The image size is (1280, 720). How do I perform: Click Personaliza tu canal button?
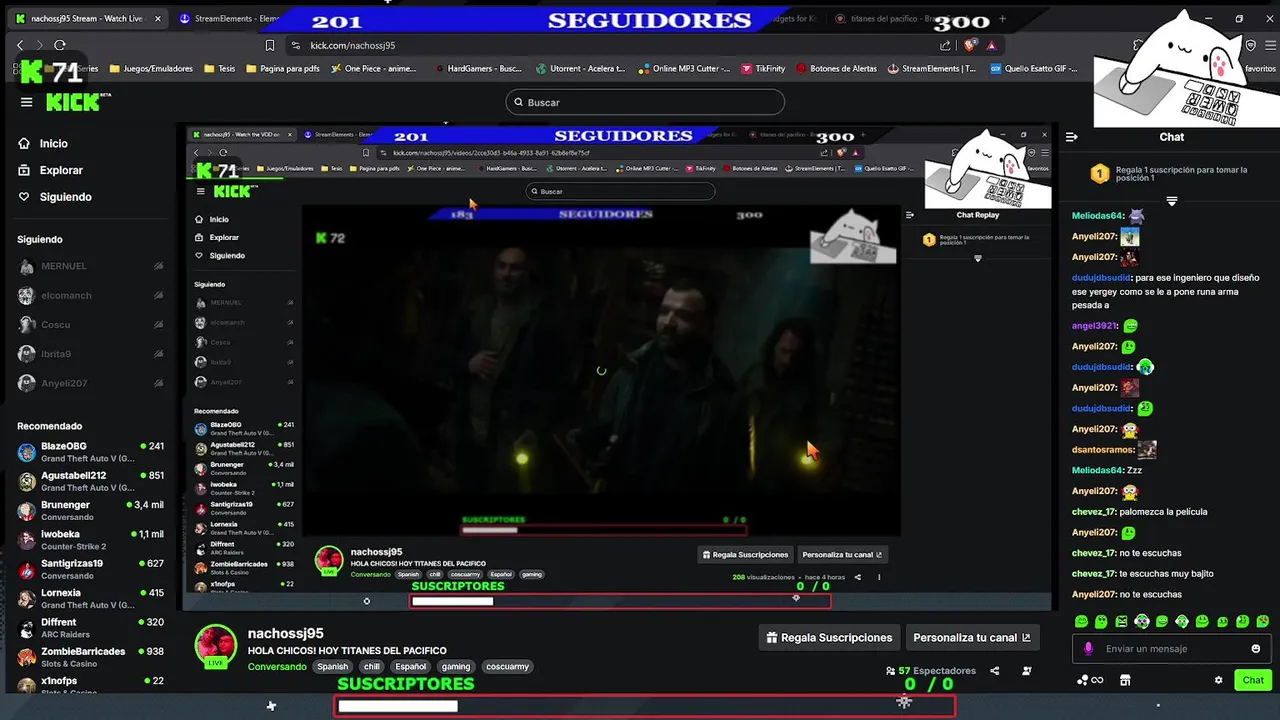click(972, 638)
